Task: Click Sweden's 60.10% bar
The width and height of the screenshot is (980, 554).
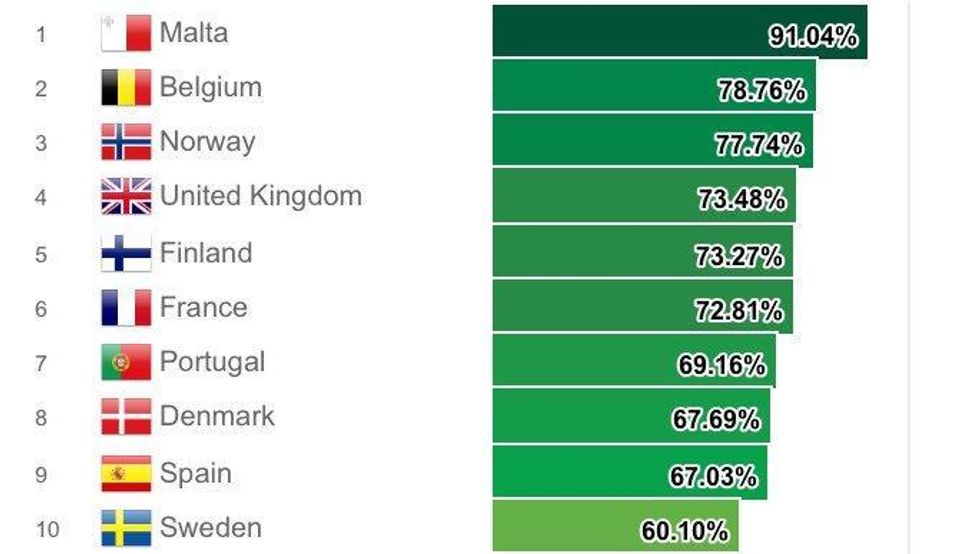Action: tap(615, 526)
